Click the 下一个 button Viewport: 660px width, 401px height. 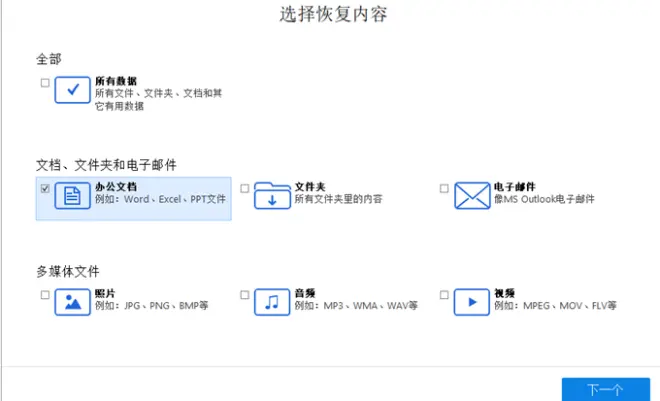606,389
